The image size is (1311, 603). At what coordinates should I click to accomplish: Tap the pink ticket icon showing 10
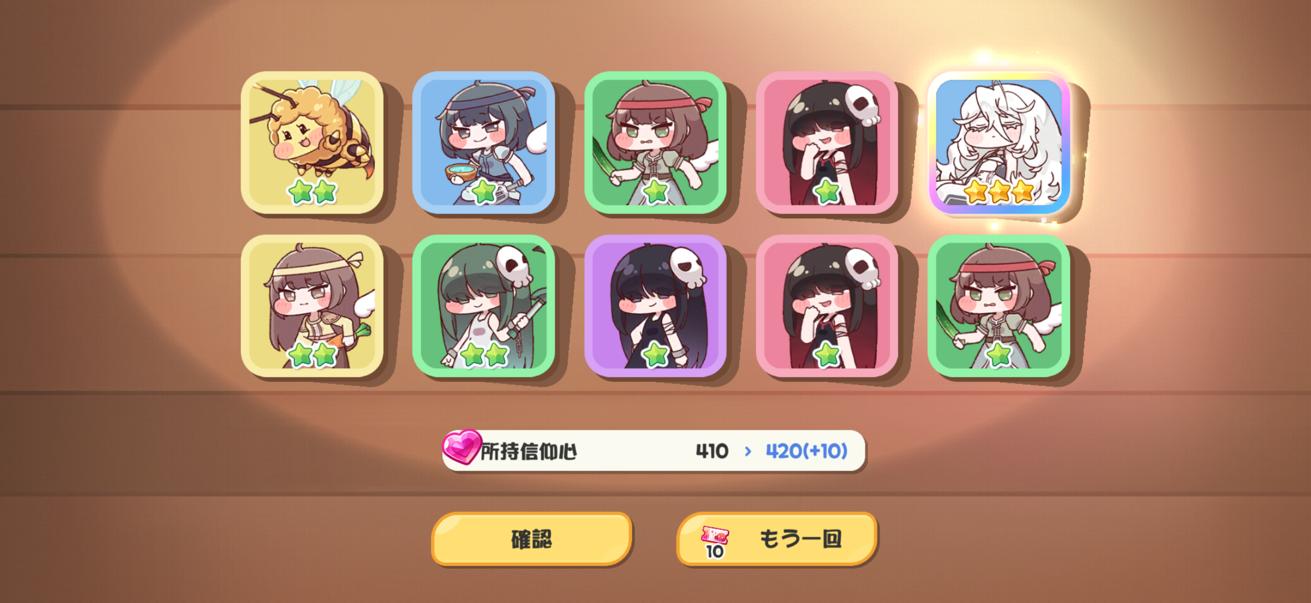pos(715,542)
